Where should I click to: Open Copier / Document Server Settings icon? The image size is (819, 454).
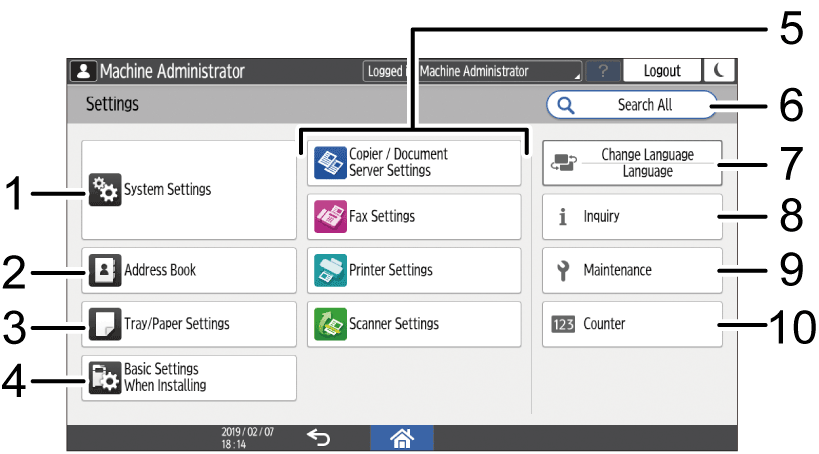(330, 162)
